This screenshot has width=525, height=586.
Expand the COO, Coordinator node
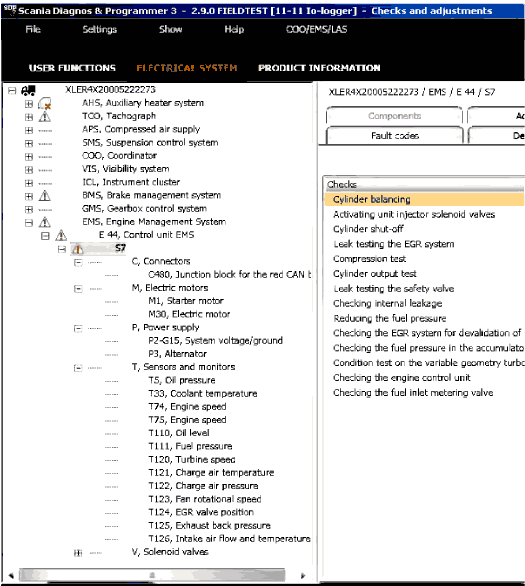(29, 157)
